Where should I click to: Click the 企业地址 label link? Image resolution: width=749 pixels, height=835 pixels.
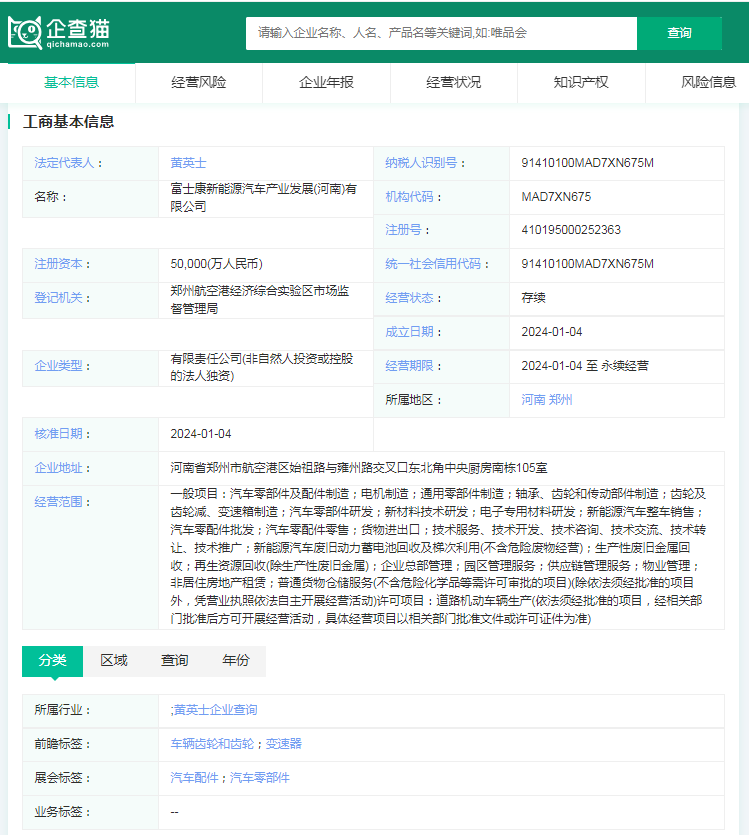pyautogui.click(x=59, y=468)
